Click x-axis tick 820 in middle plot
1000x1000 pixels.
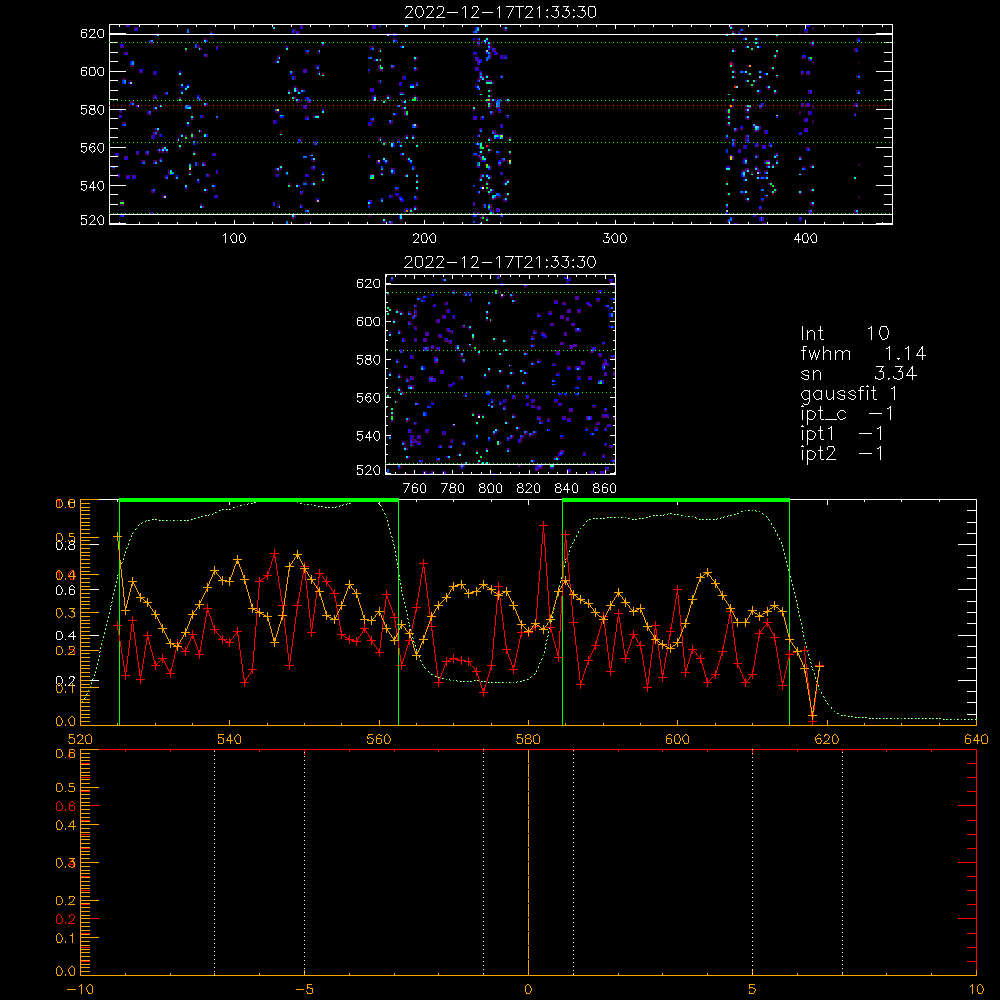(529, 489)
